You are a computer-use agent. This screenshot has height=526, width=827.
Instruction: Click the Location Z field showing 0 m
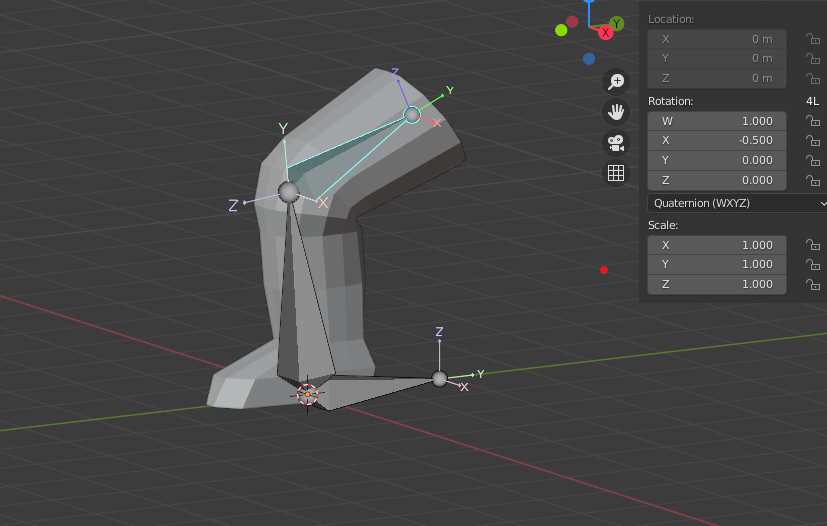(717, 79)
